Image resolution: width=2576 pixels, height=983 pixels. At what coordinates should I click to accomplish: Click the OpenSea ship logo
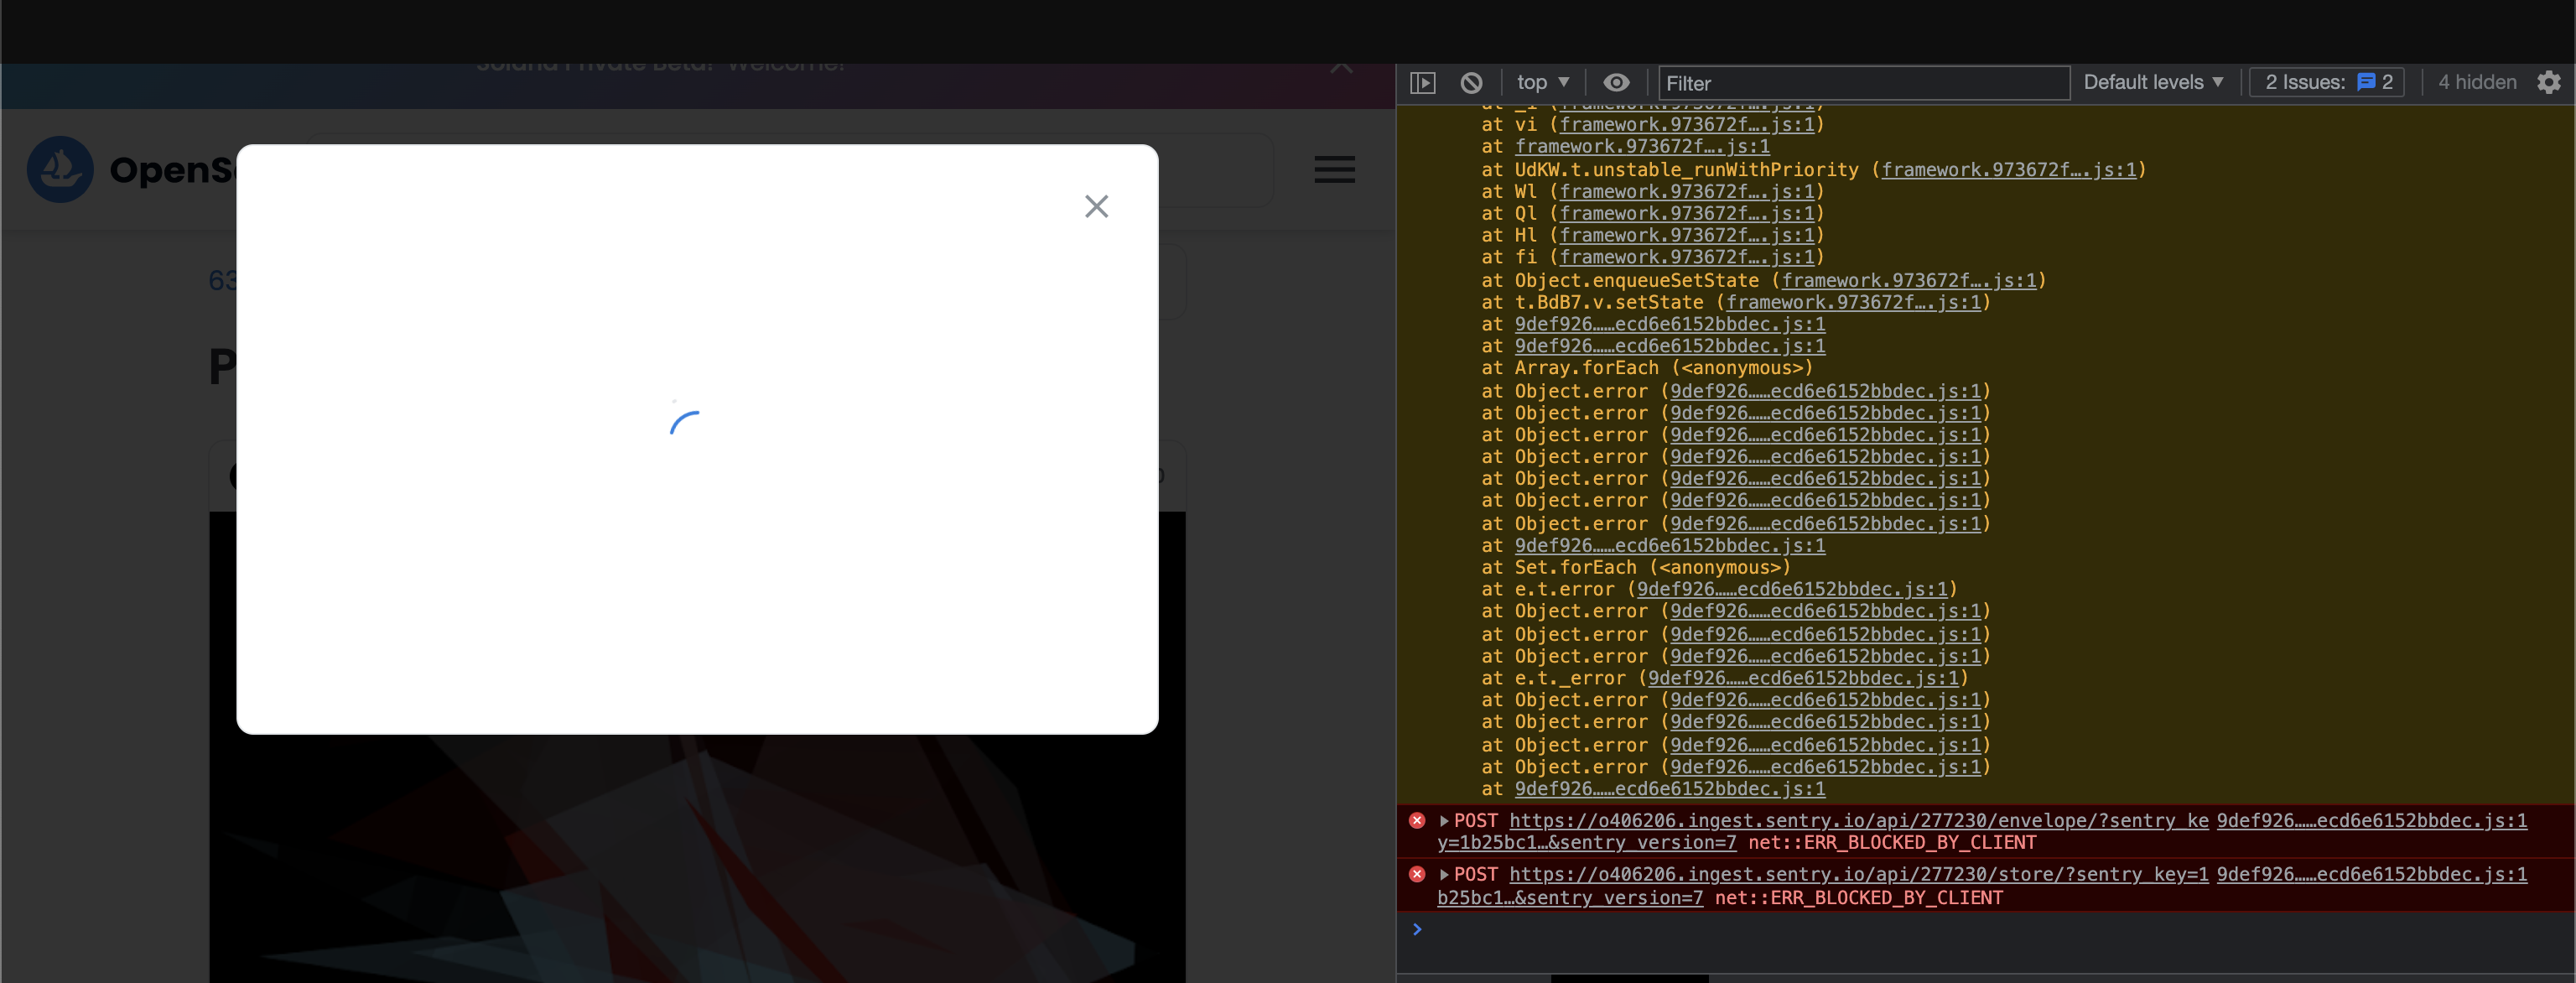pyautogui.click(x=61, y=169)
